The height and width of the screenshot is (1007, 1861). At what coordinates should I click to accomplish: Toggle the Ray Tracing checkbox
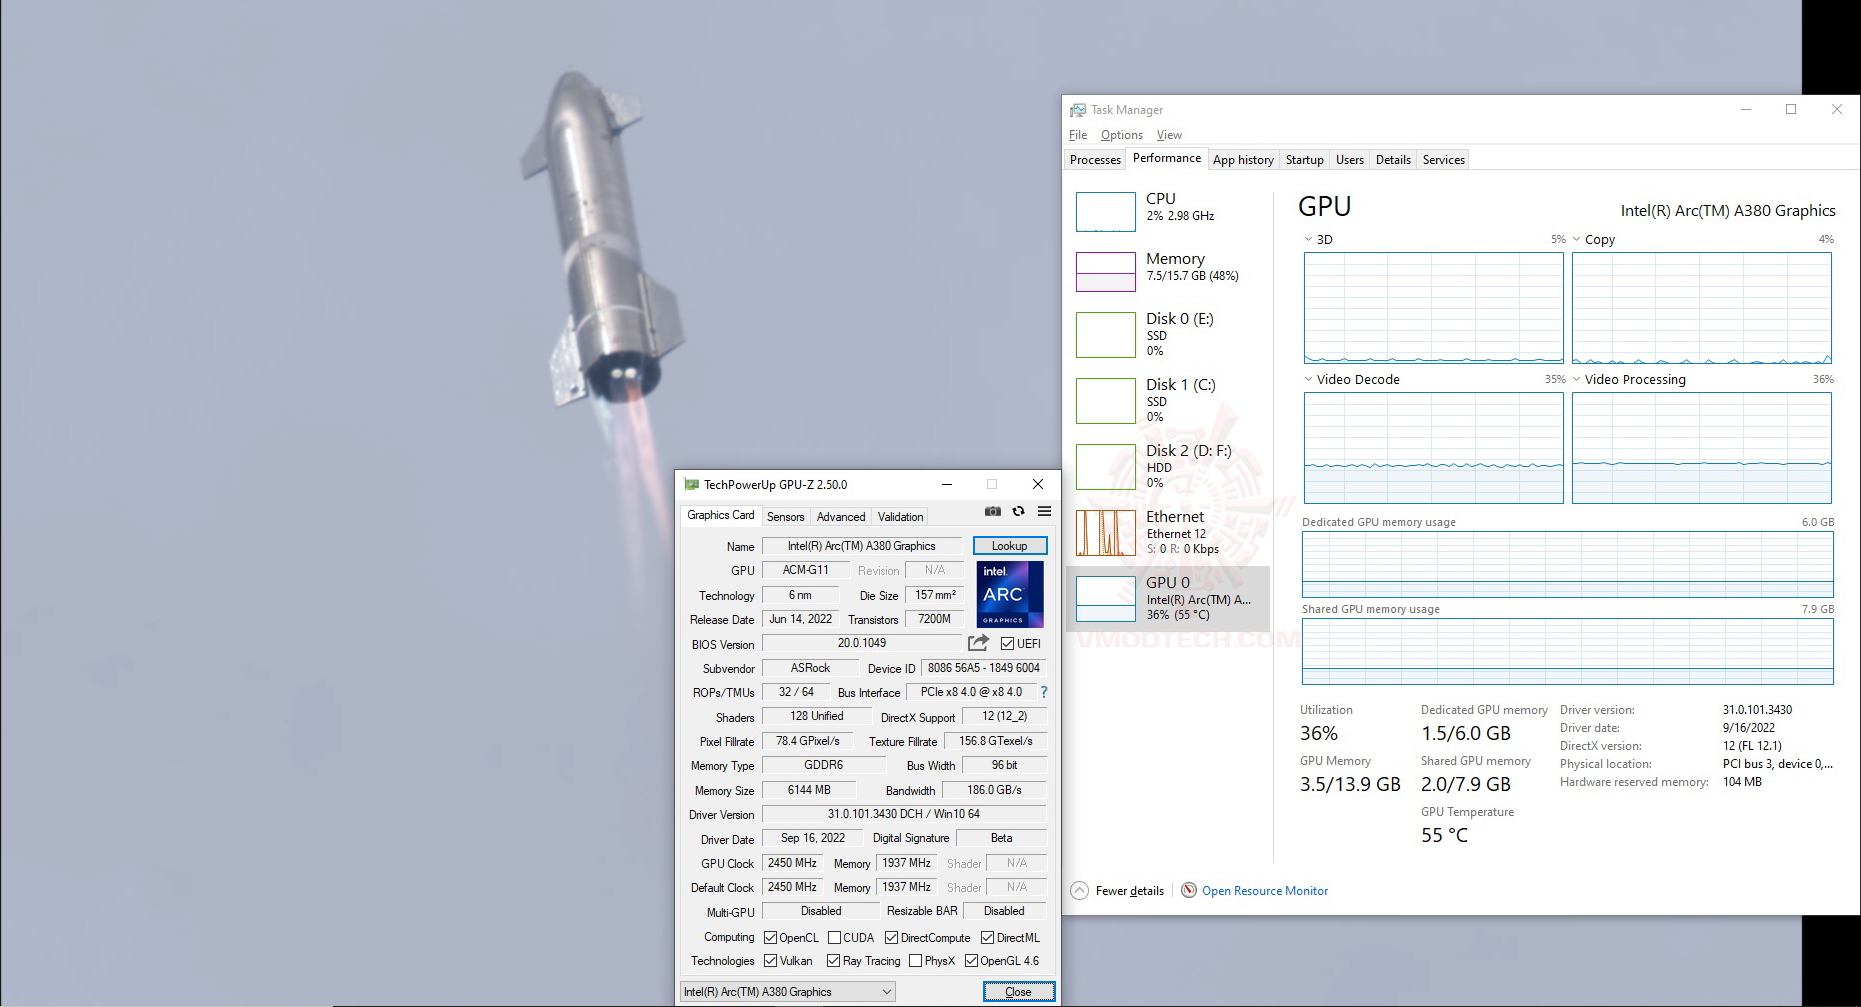(x=834, y=961)
